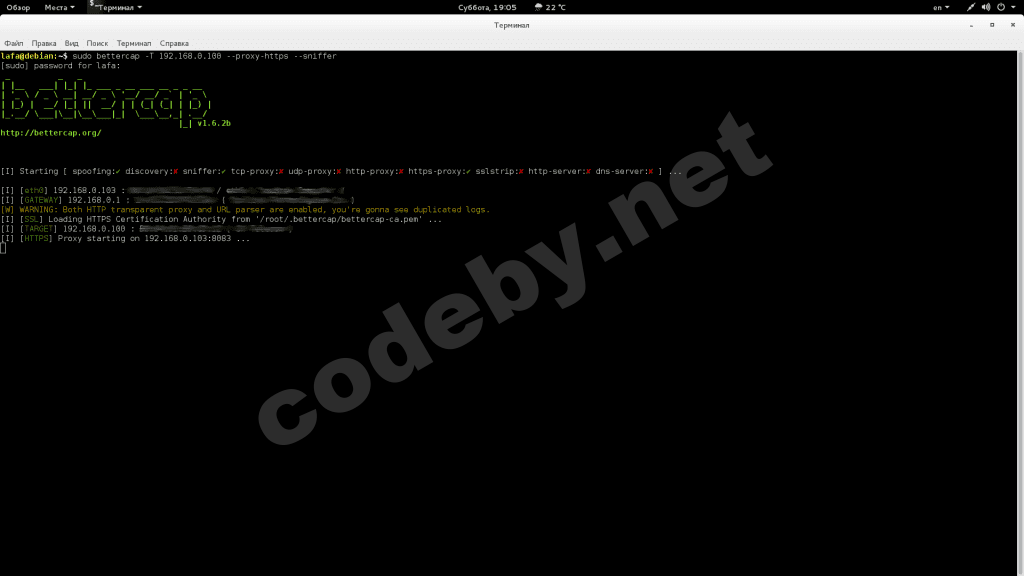Open the Поиск menu
This screenshot has height=576, width=1024.
(97, 43)
